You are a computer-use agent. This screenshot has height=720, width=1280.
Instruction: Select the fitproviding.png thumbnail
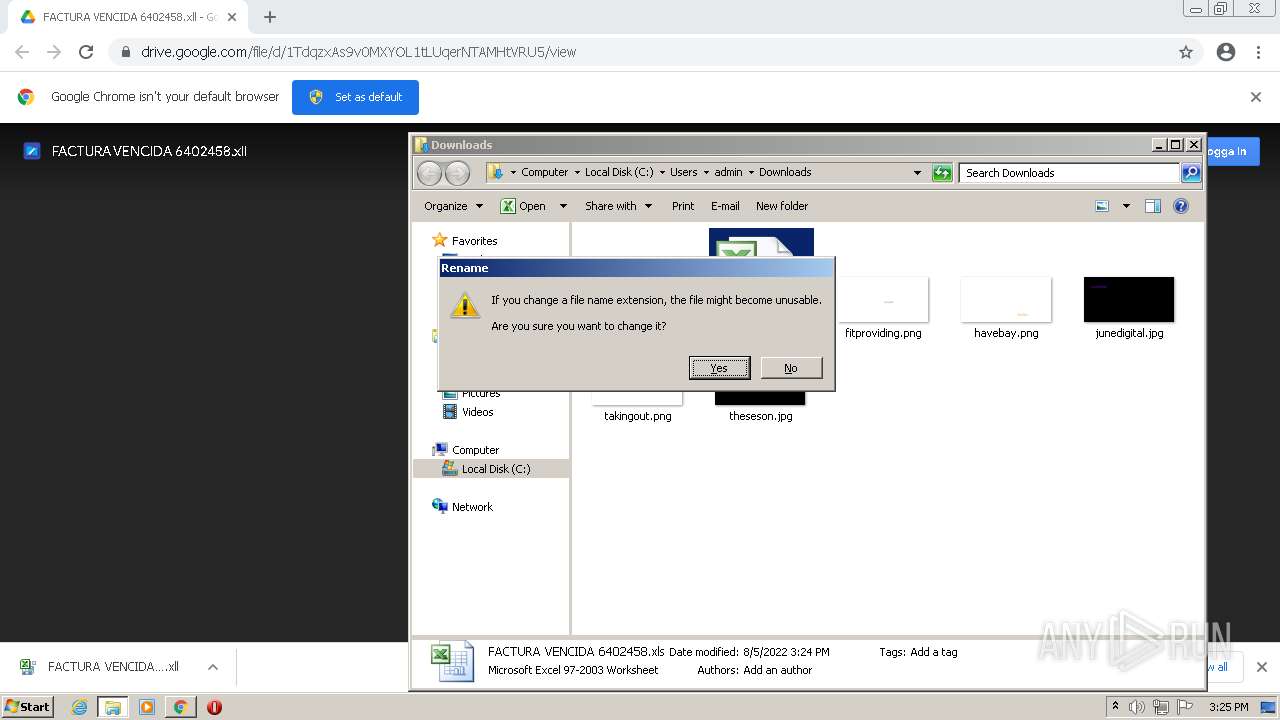pos(883,300)
